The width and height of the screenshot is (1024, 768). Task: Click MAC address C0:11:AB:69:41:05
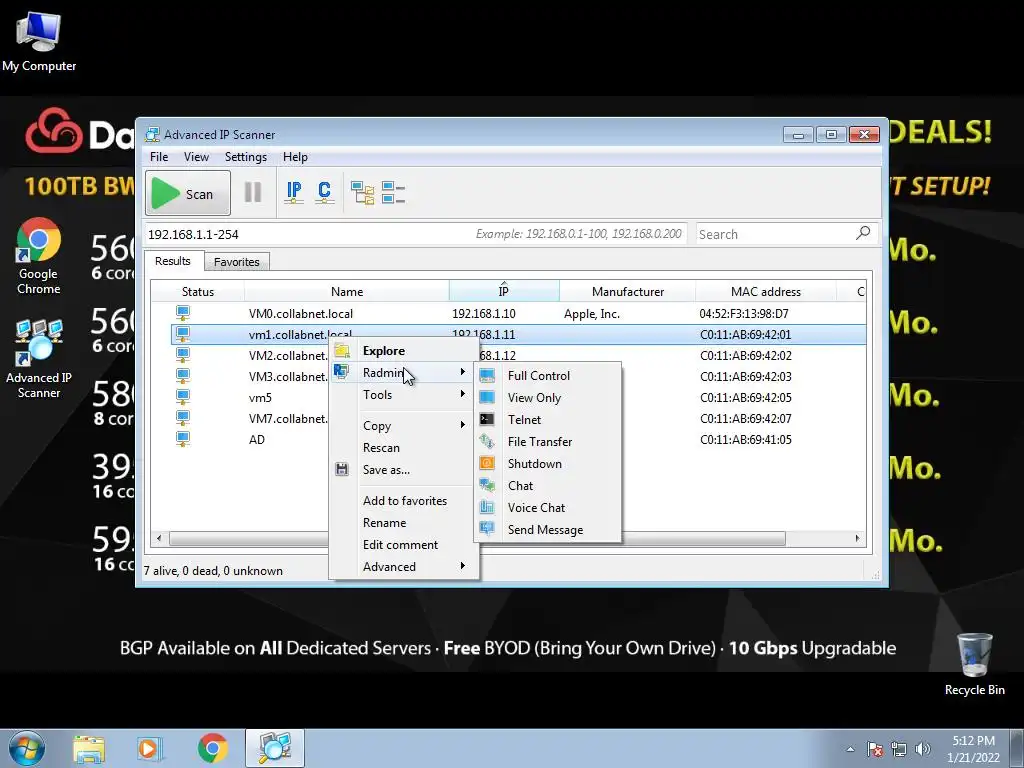[746, 440]
